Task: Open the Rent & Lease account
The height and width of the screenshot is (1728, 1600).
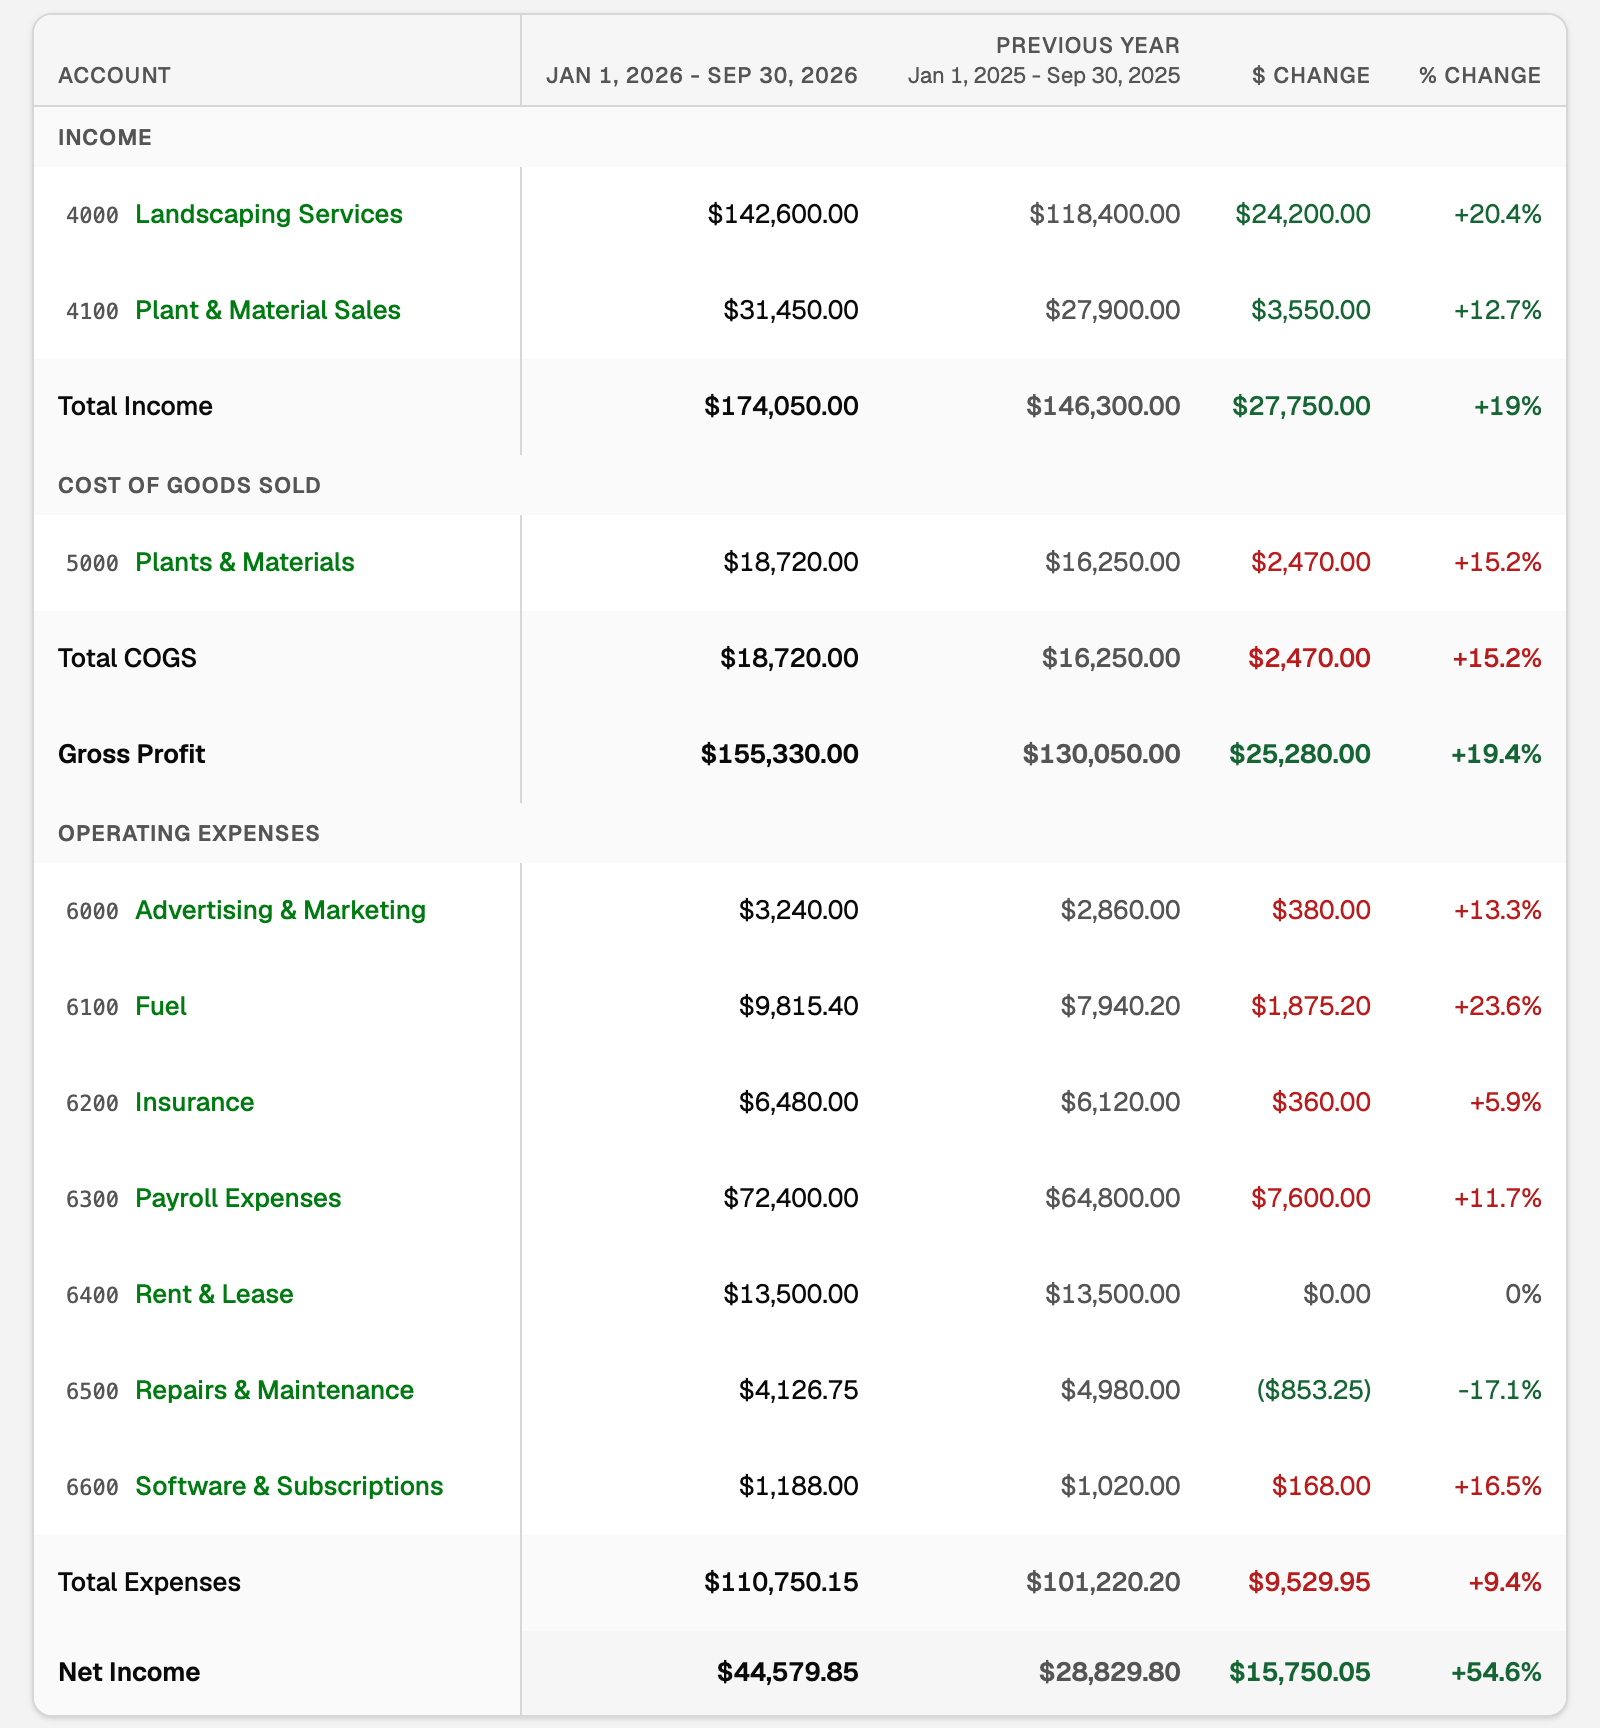Action: [x=214, y=1294]
